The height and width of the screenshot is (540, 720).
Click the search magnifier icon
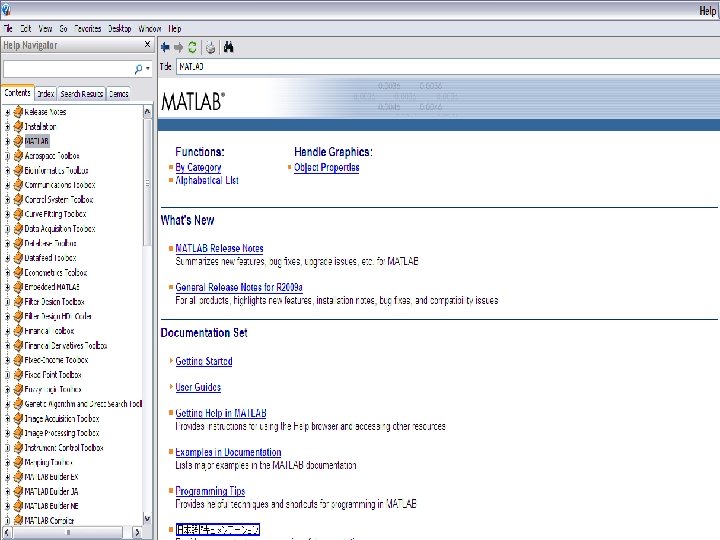click(x=139, y=69)
